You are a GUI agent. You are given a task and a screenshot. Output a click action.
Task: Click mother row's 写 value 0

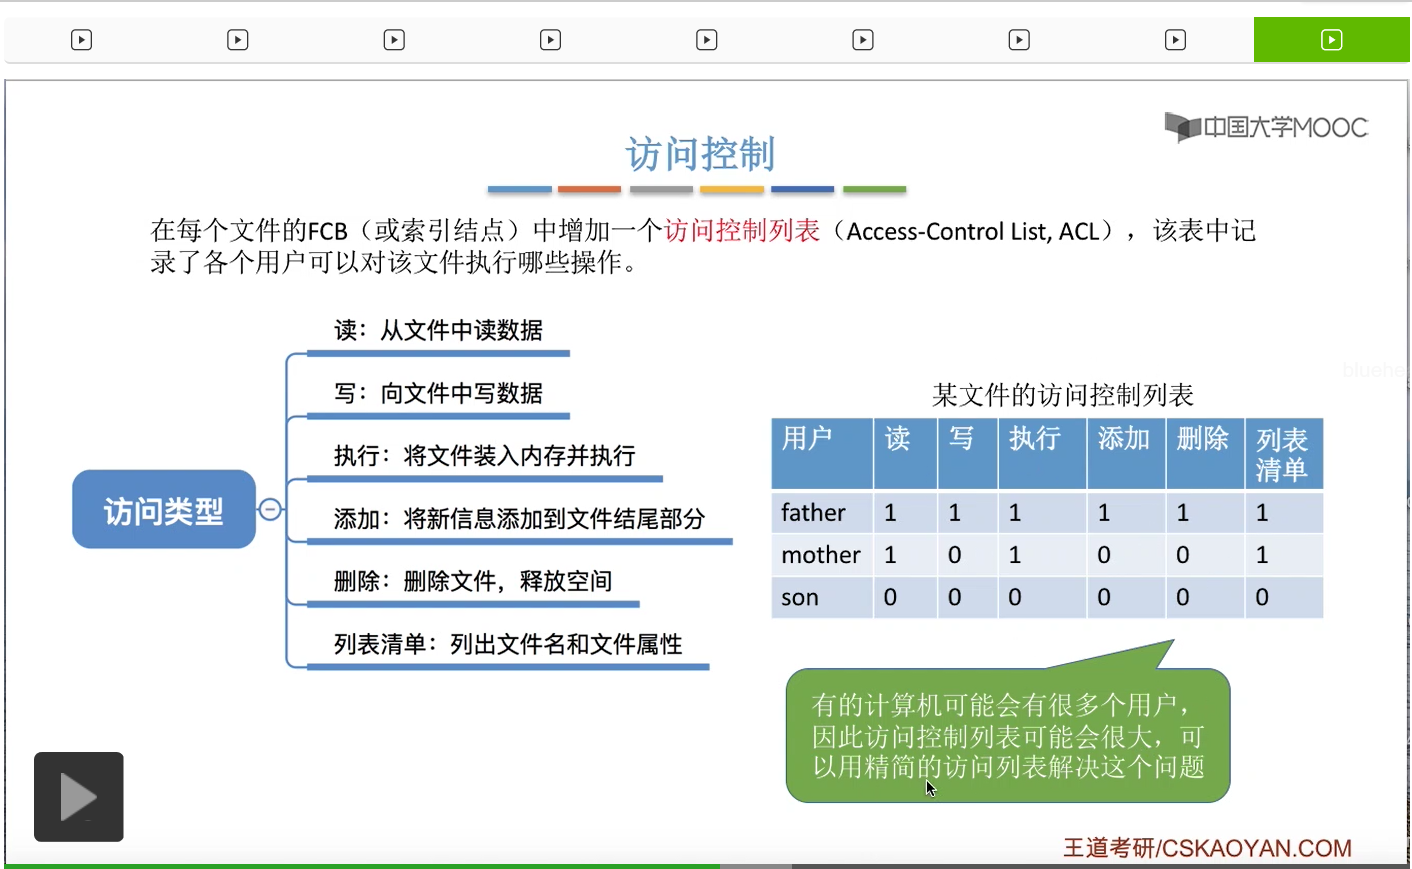click(x=955, y=555)
